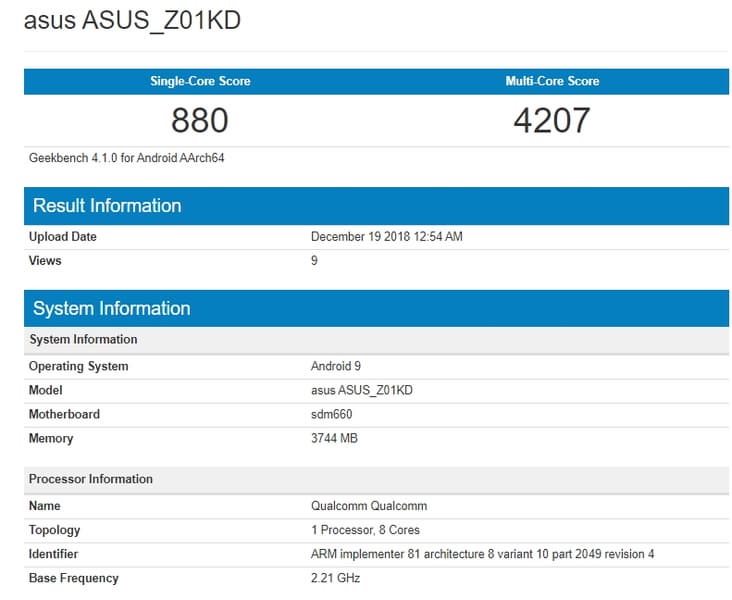Click the Views count value 9
This screenshot has width=732, height=600.
click(315, 261)
